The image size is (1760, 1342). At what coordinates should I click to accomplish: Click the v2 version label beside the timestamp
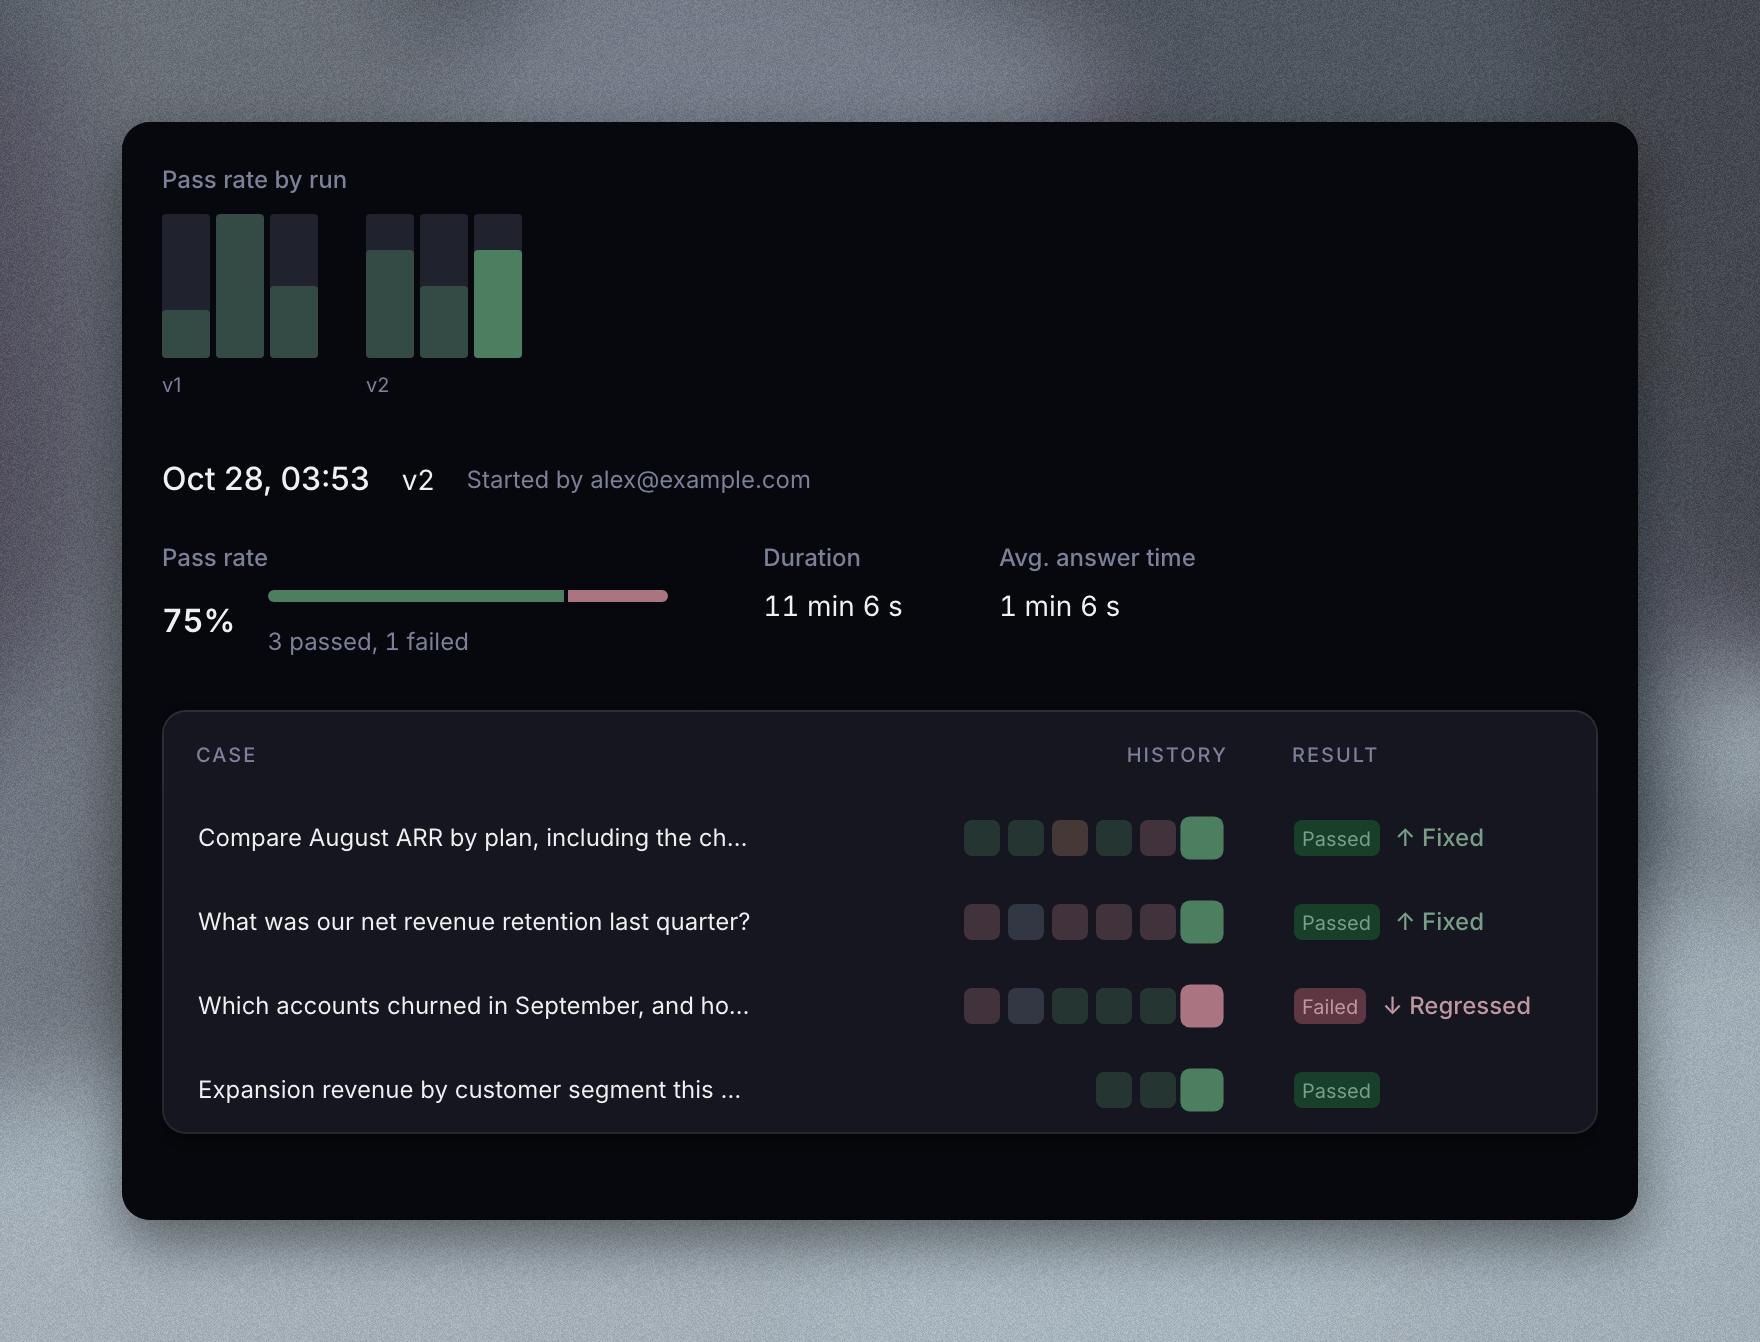point(418,481)
